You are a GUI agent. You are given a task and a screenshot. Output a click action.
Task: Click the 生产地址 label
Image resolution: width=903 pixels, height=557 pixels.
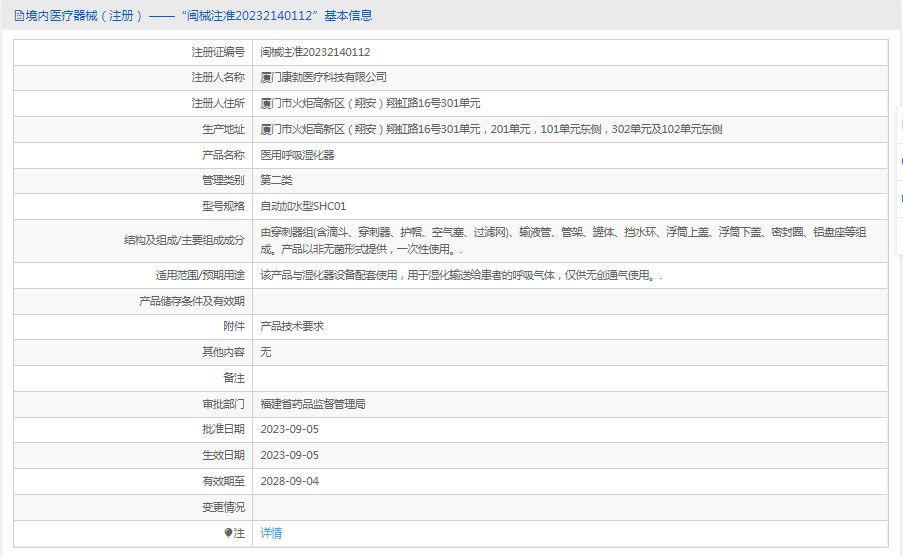point(223,130)
